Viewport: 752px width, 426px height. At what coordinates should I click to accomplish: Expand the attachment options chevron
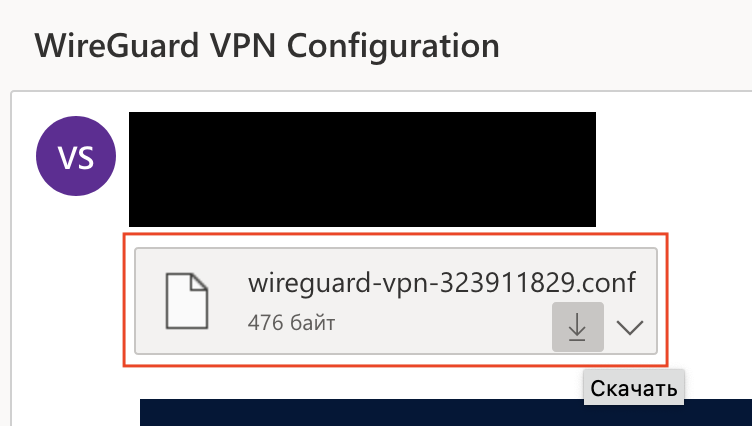[x=630, y=327]
